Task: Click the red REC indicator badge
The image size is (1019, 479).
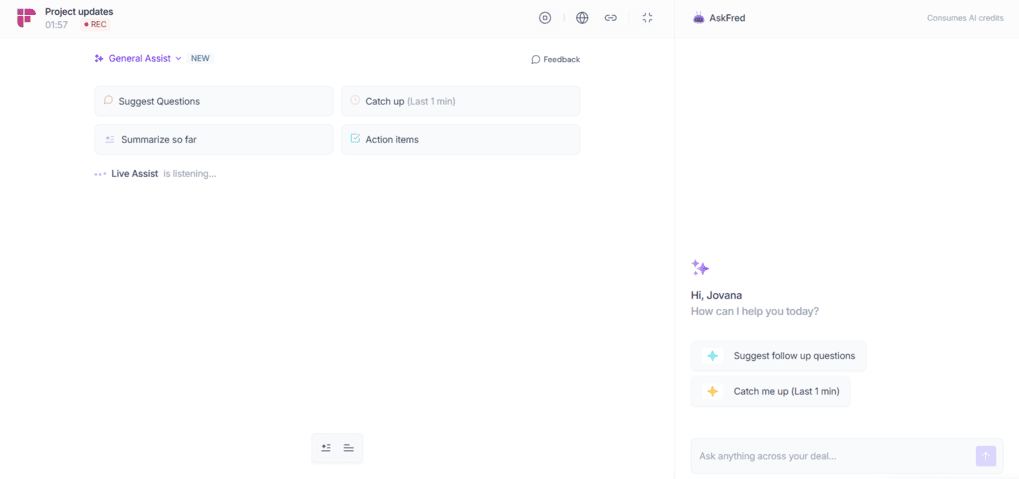Action: pyautogui.click(x=96, y=25)
